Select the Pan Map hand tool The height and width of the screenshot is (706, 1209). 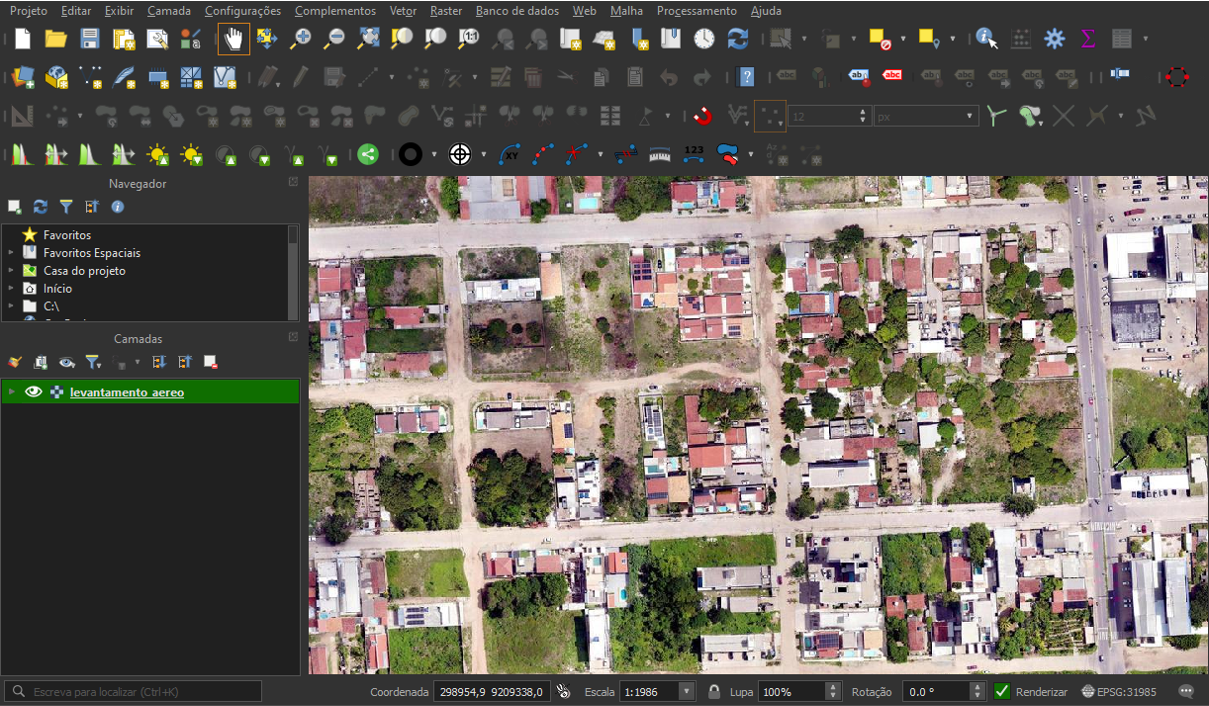tap(234, 39)
